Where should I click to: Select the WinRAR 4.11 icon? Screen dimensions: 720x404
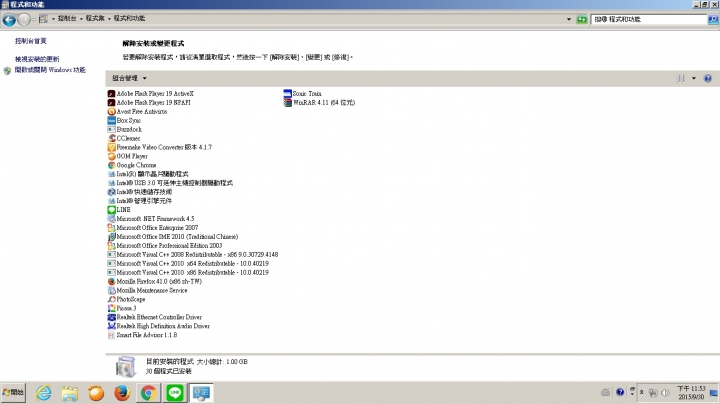(287, 102)
